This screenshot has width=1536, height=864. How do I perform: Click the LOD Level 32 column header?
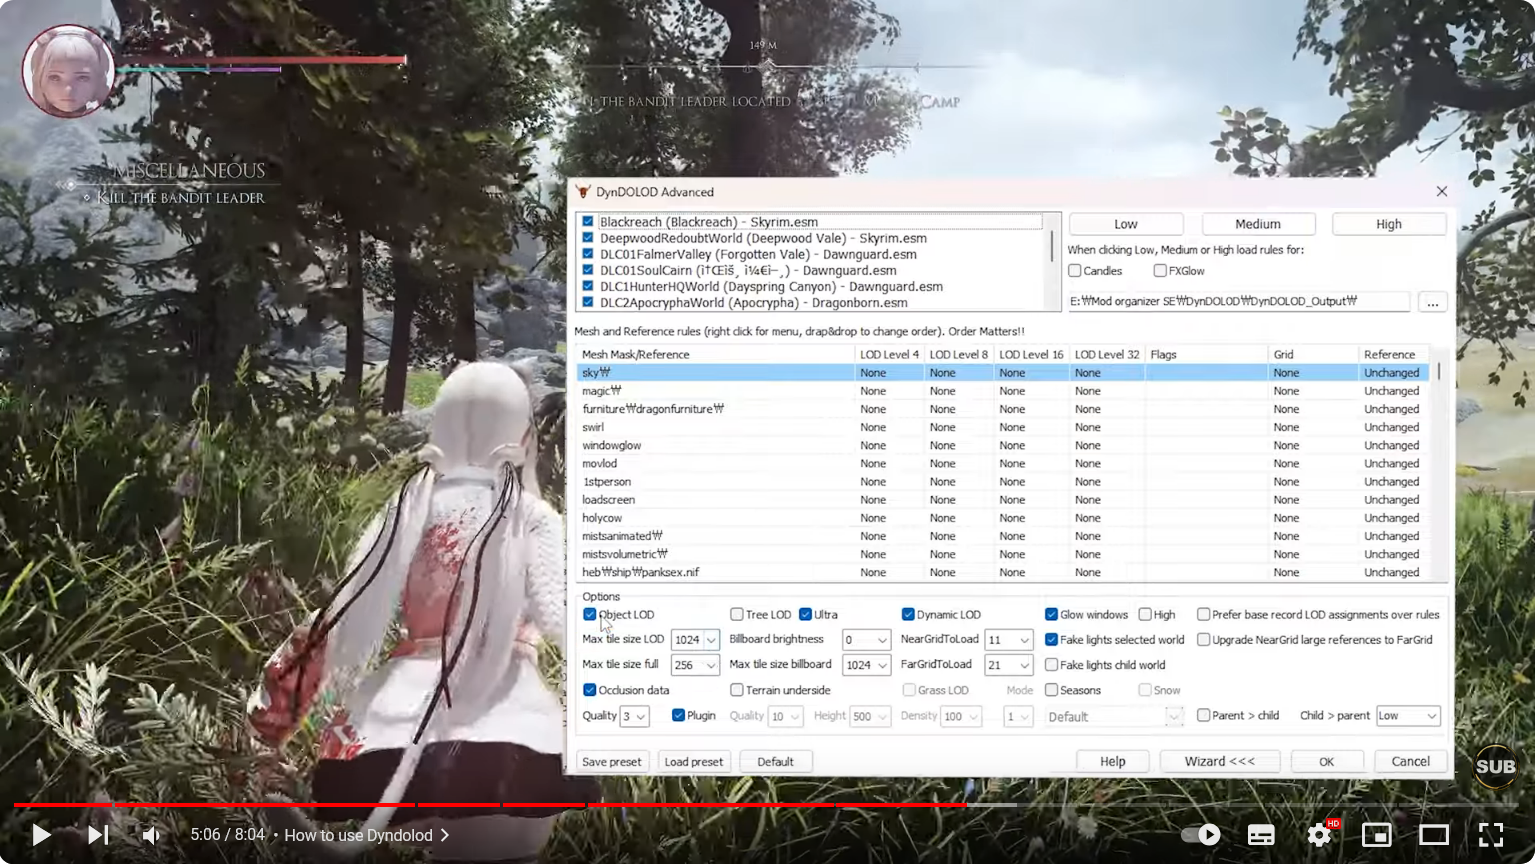click(1107, 354)
